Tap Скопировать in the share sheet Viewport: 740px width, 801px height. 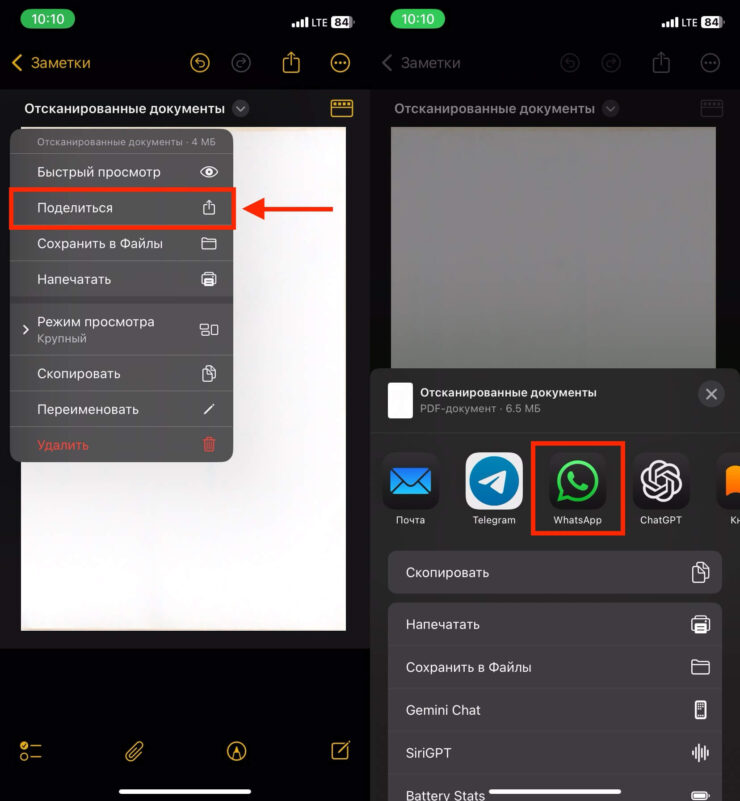tap(554, 573)
